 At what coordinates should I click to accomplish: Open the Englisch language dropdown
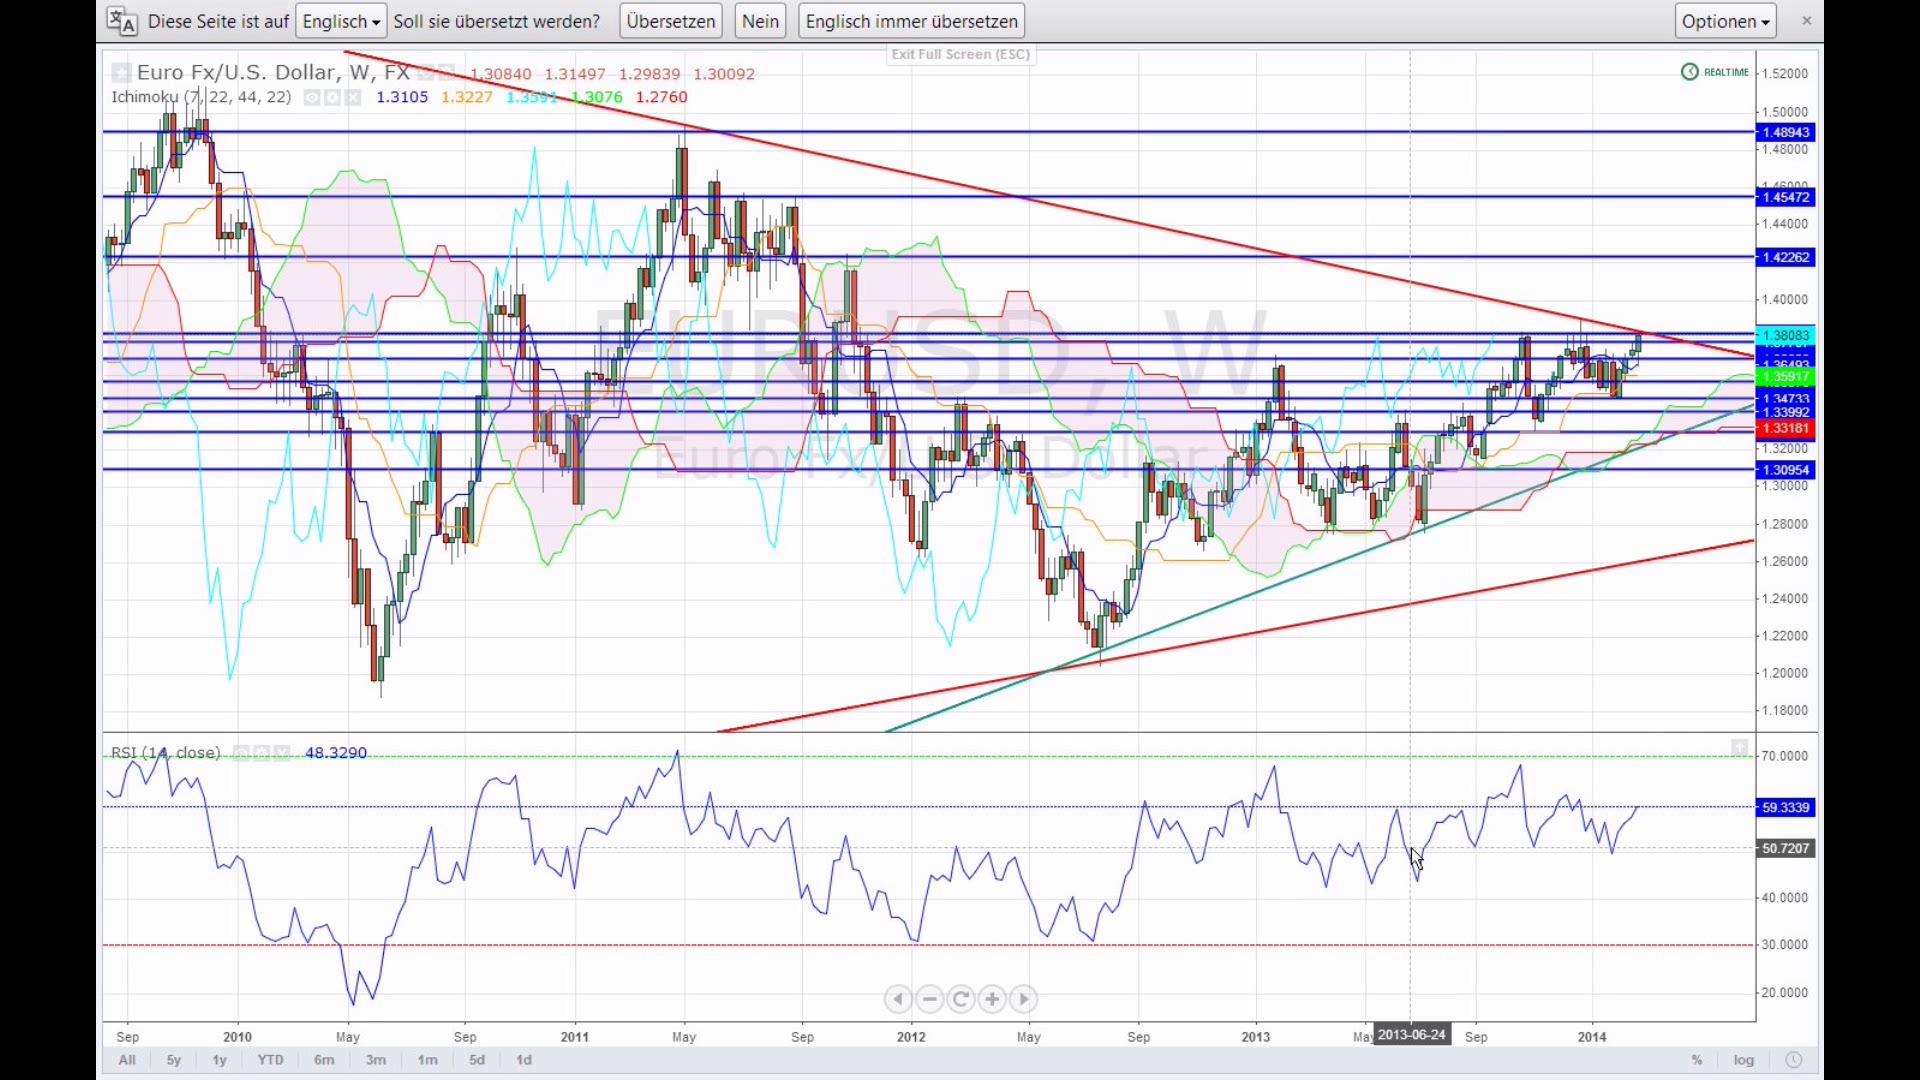341,21
